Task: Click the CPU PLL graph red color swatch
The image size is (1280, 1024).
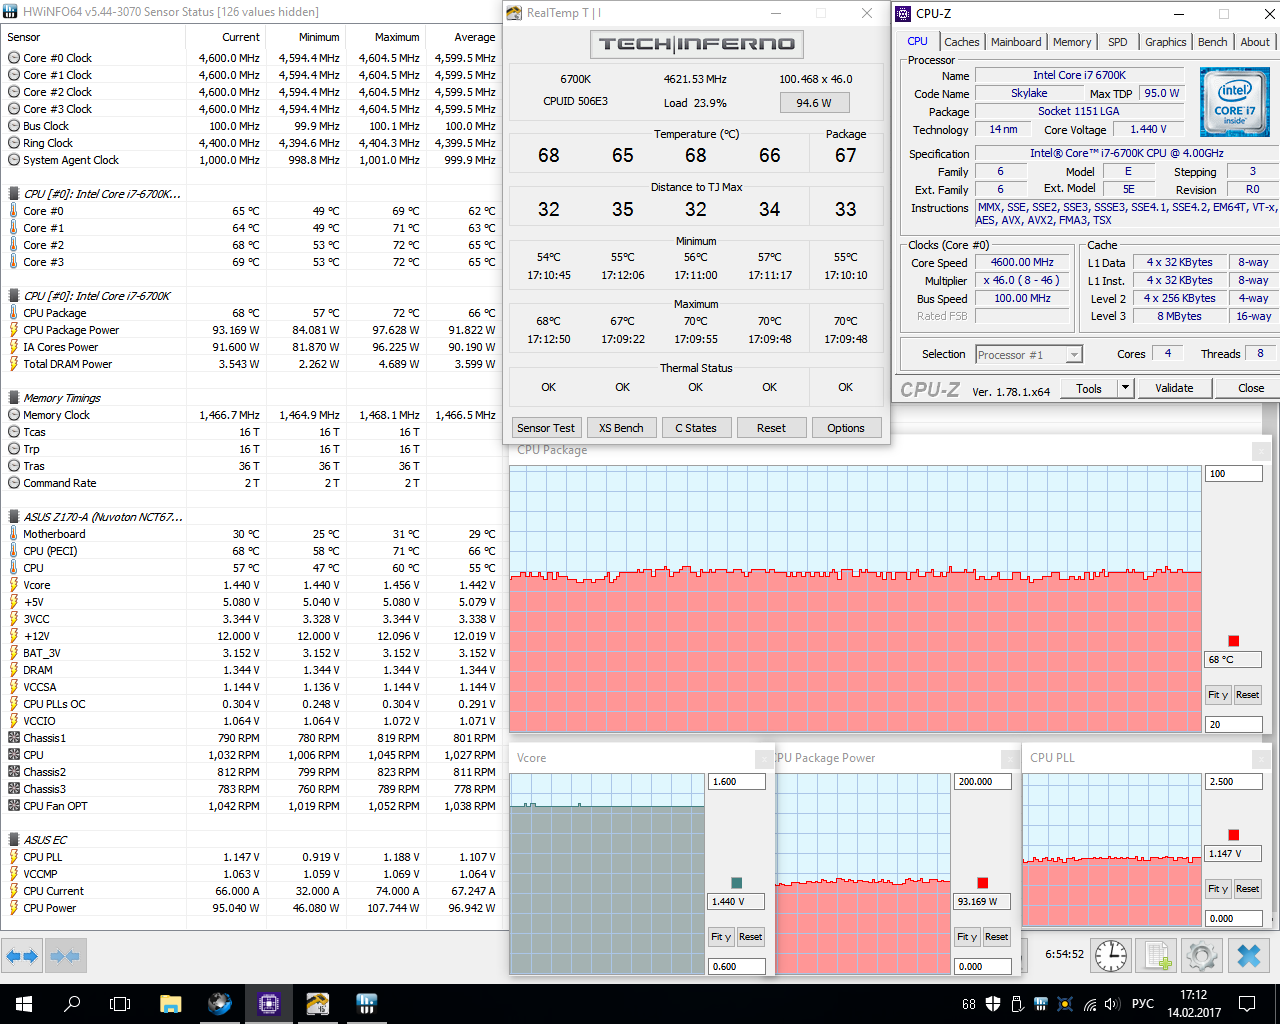Action: [x=1234, y=835]
